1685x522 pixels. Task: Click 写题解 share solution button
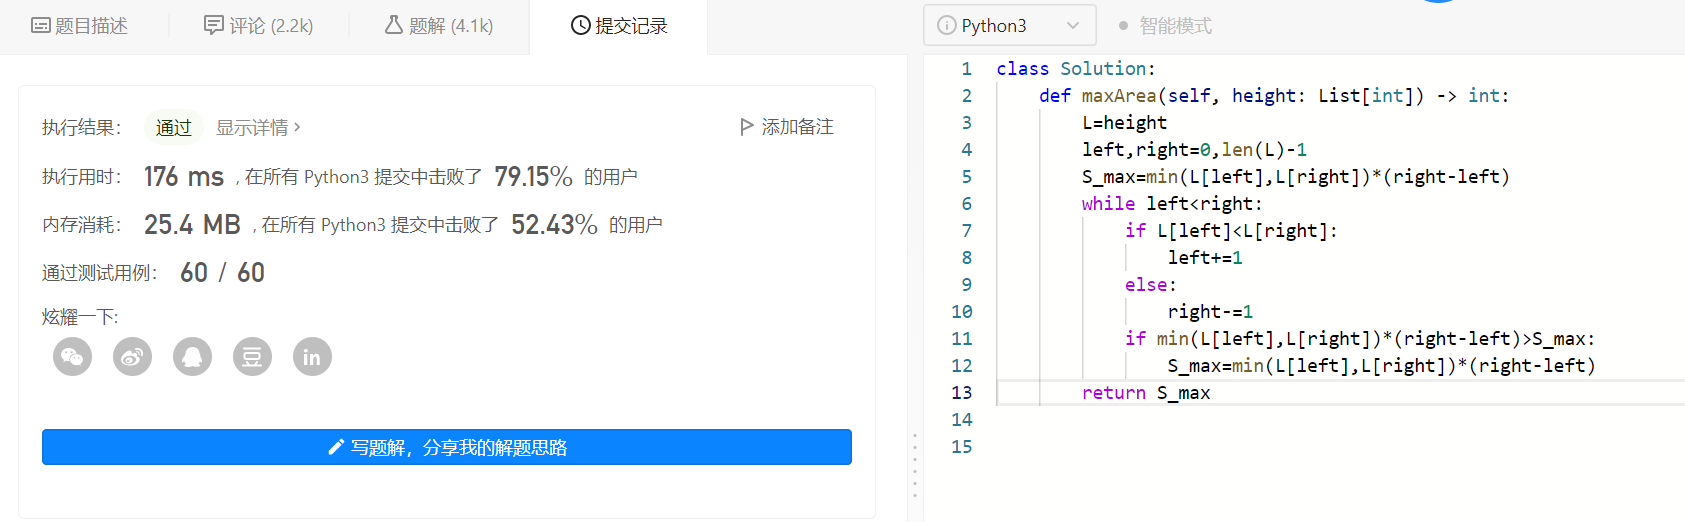pyautogui.click(x=447, y=447)
